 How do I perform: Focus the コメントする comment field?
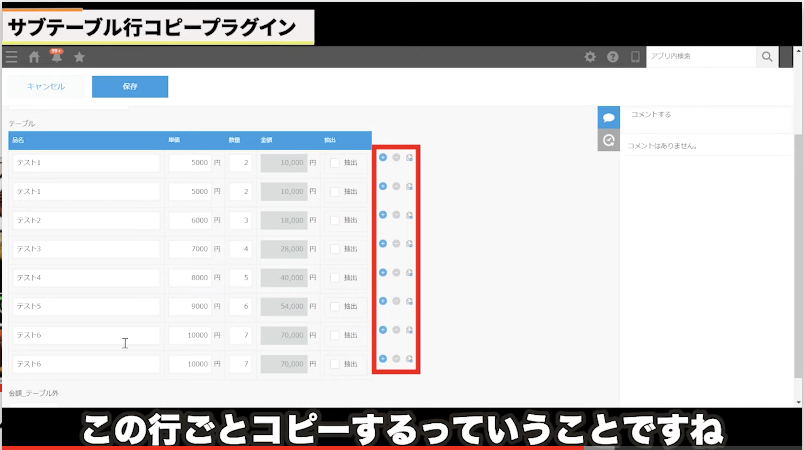(x=705, y=115)
